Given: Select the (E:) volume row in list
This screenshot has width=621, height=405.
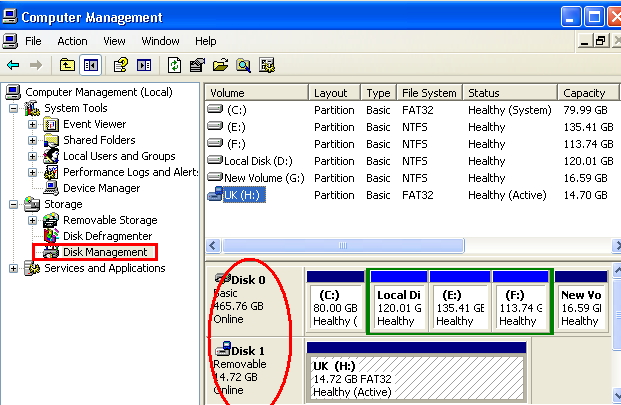Looking at the screenshot, I should [x=412, y=127].
